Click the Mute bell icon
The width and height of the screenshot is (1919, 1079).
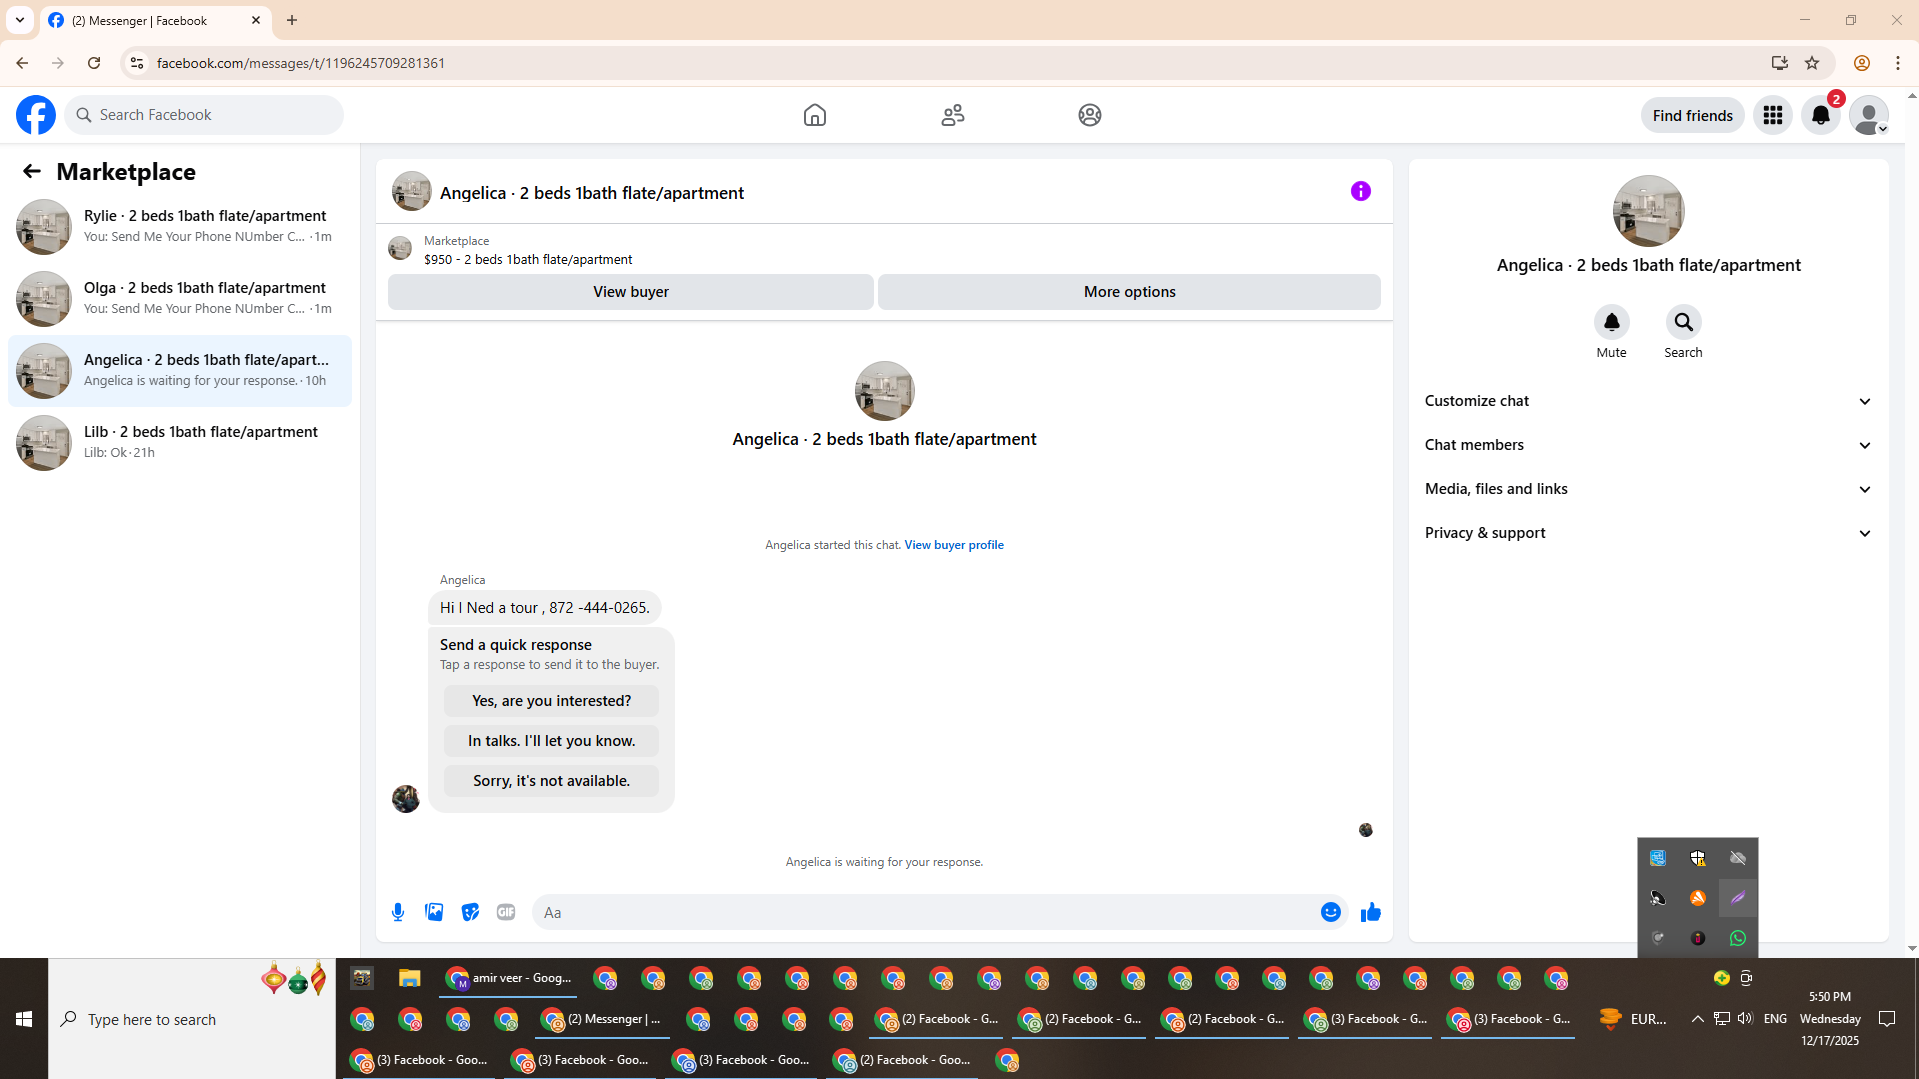1612,322
